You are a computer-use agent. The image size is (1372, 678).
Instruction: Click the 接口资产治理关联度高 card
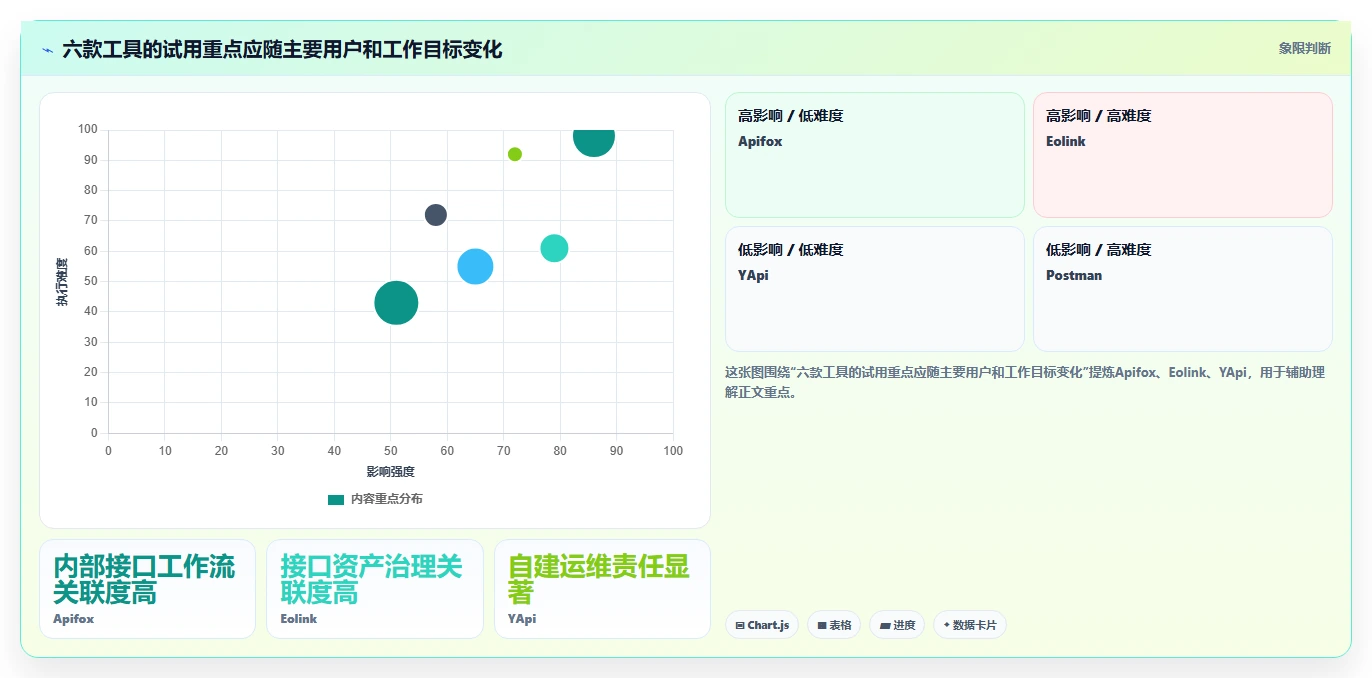tap(375, 589)
